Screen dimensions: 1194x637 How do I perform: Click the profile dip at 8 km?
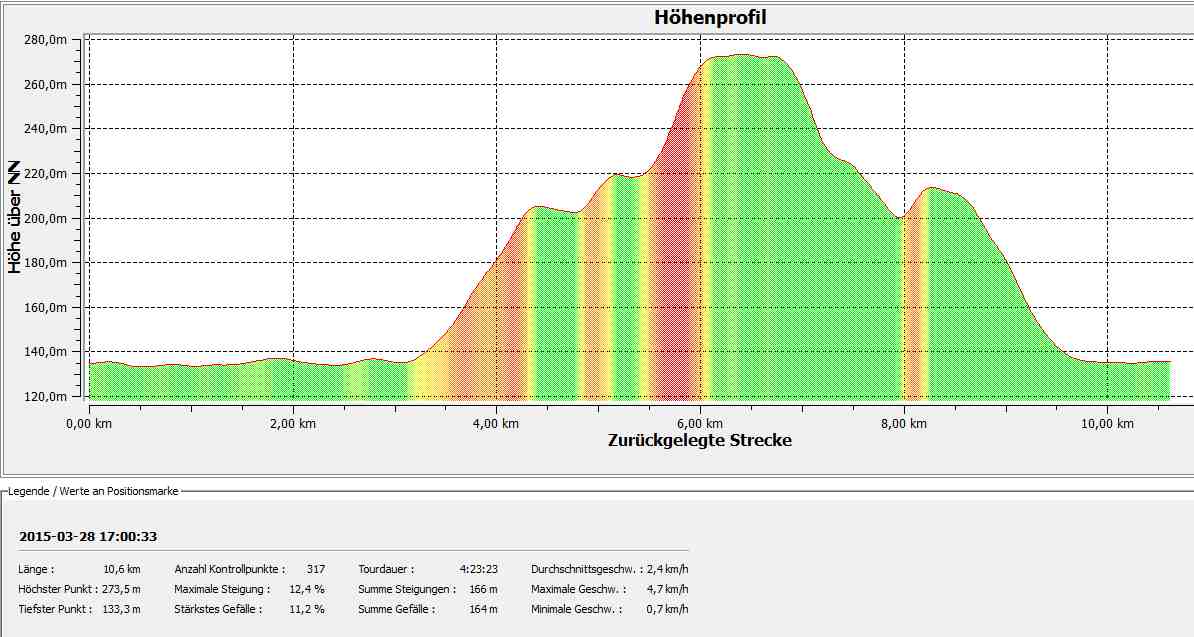coord(901,217)
